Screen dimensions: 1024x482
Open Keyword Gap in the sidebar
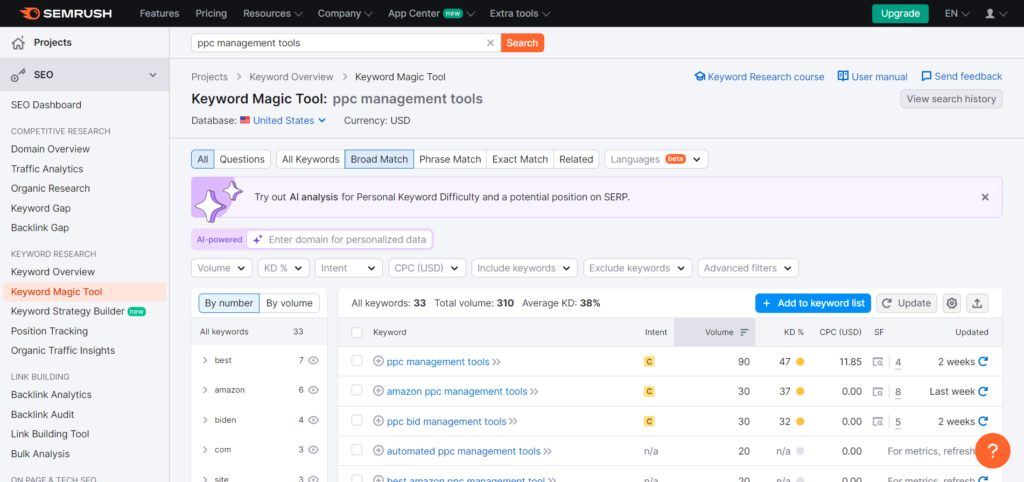click(x=41, y=208)
